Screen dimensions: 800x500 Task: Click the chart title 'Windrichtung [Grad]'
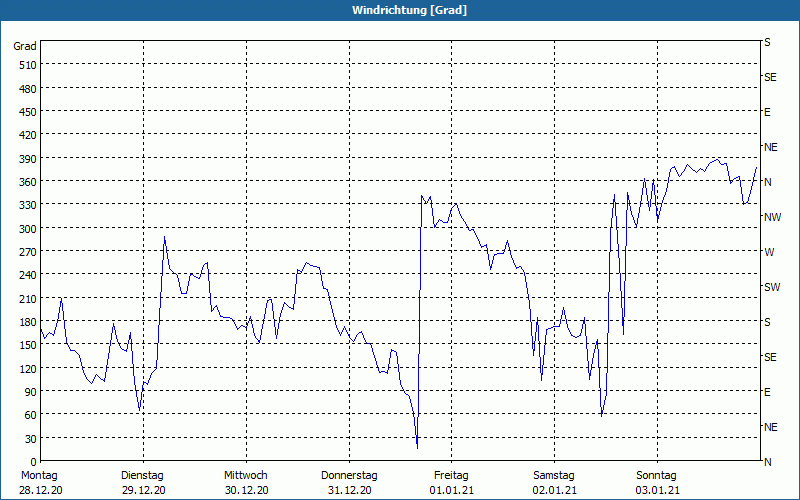409,10
